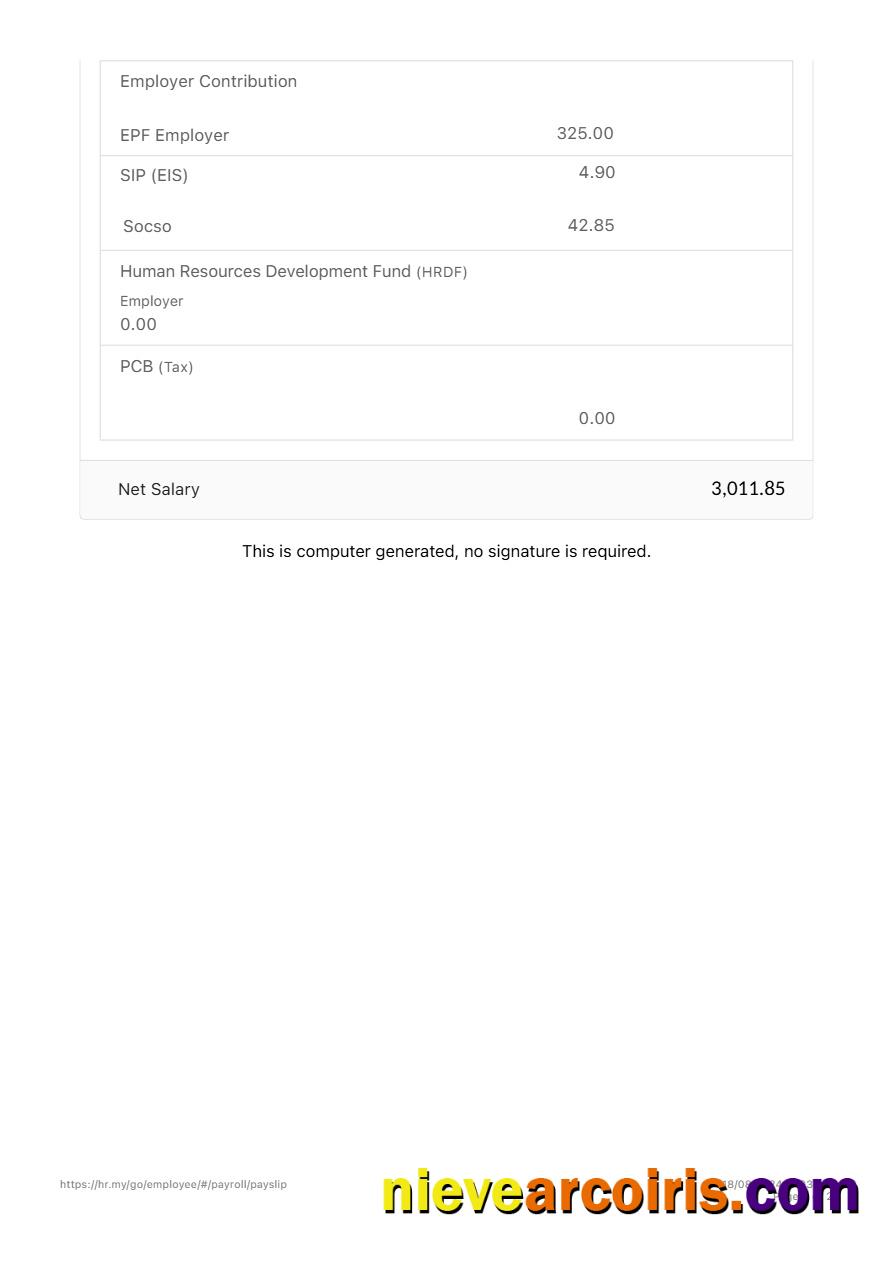Select the SIP (EIS) label
This screenshot has height=1262, width=892.
pos(154,176)
